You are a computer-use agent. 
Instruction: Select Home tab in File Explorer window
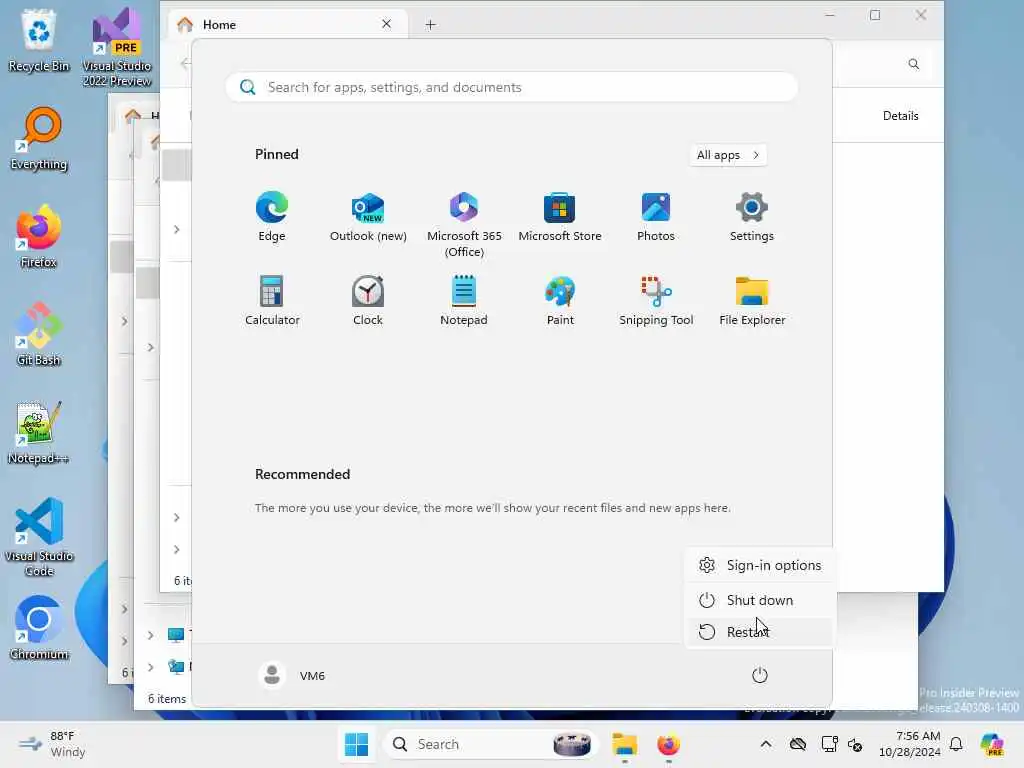coord(287,25)
